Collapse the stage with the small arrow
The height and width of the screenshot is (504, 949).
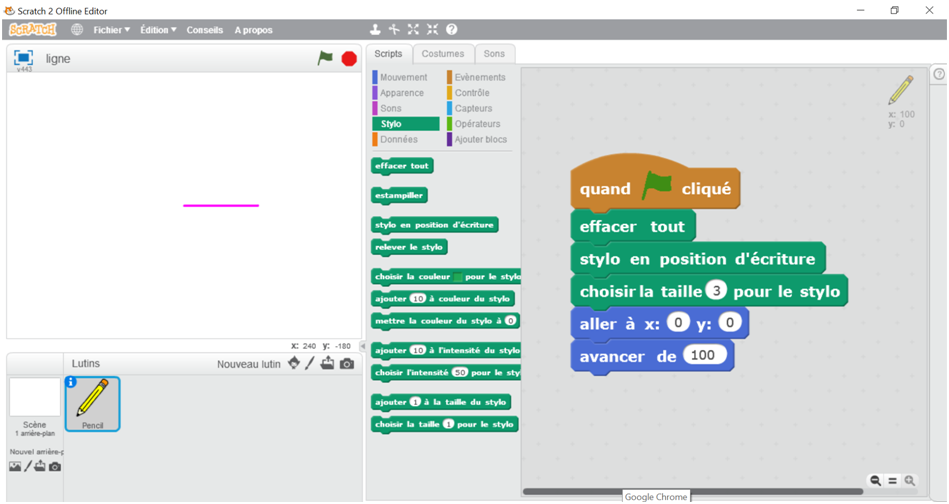point(362,346)
